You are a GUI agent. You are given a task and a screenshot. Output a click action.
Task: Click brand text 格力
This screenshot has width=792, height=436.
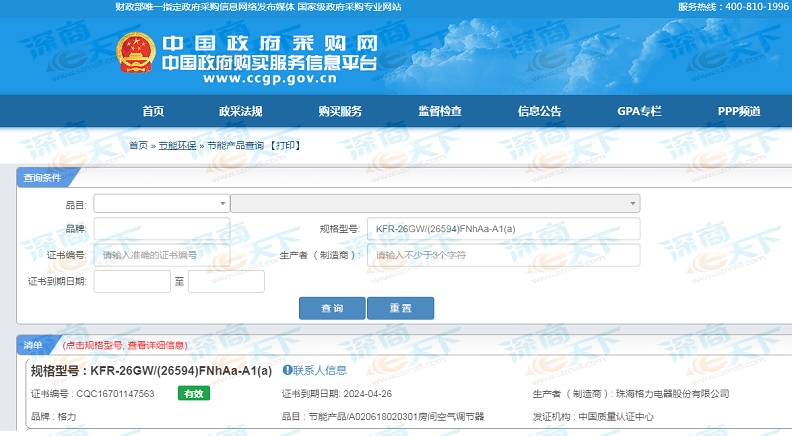(67, 416)
